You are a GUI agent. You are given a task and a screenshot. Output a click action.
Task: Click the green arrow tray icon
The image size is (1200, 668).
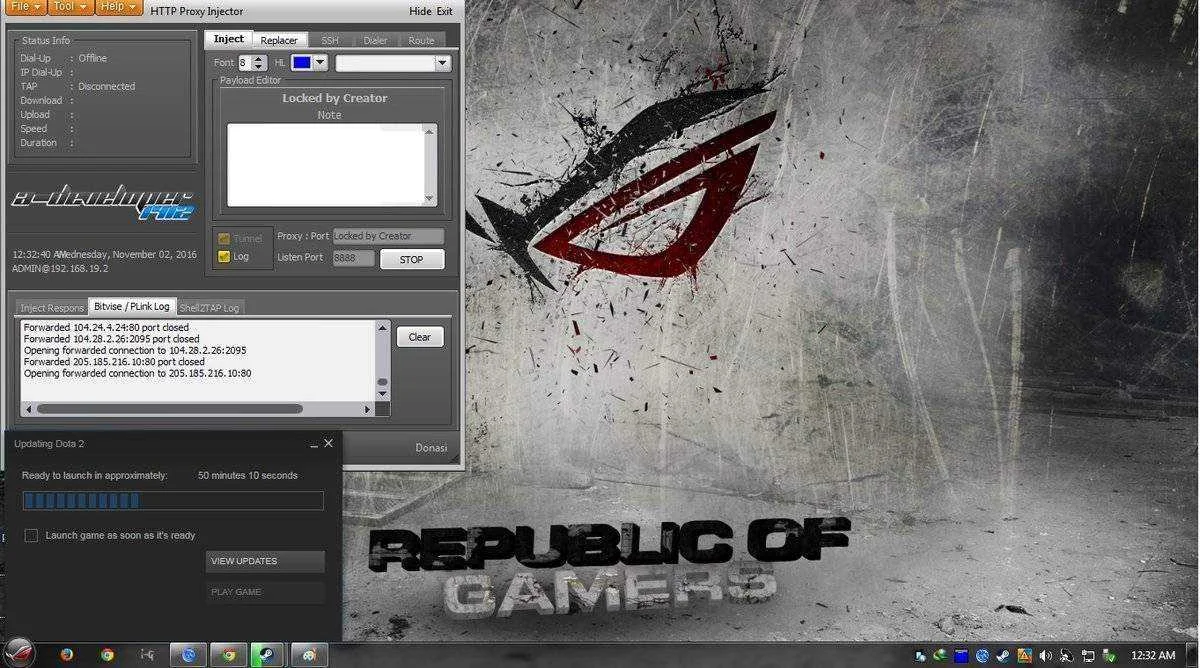pos(940,656)
